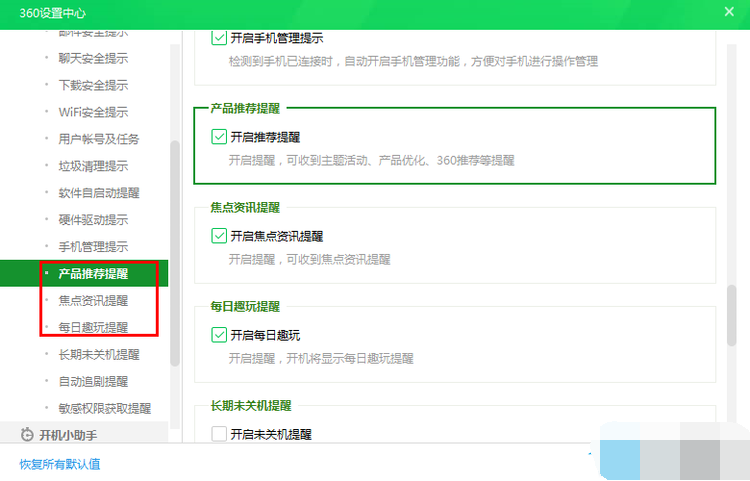Uncheck the 开启推荐提醒 checkbox
The image size is (750, 481).
coord(219,137)
